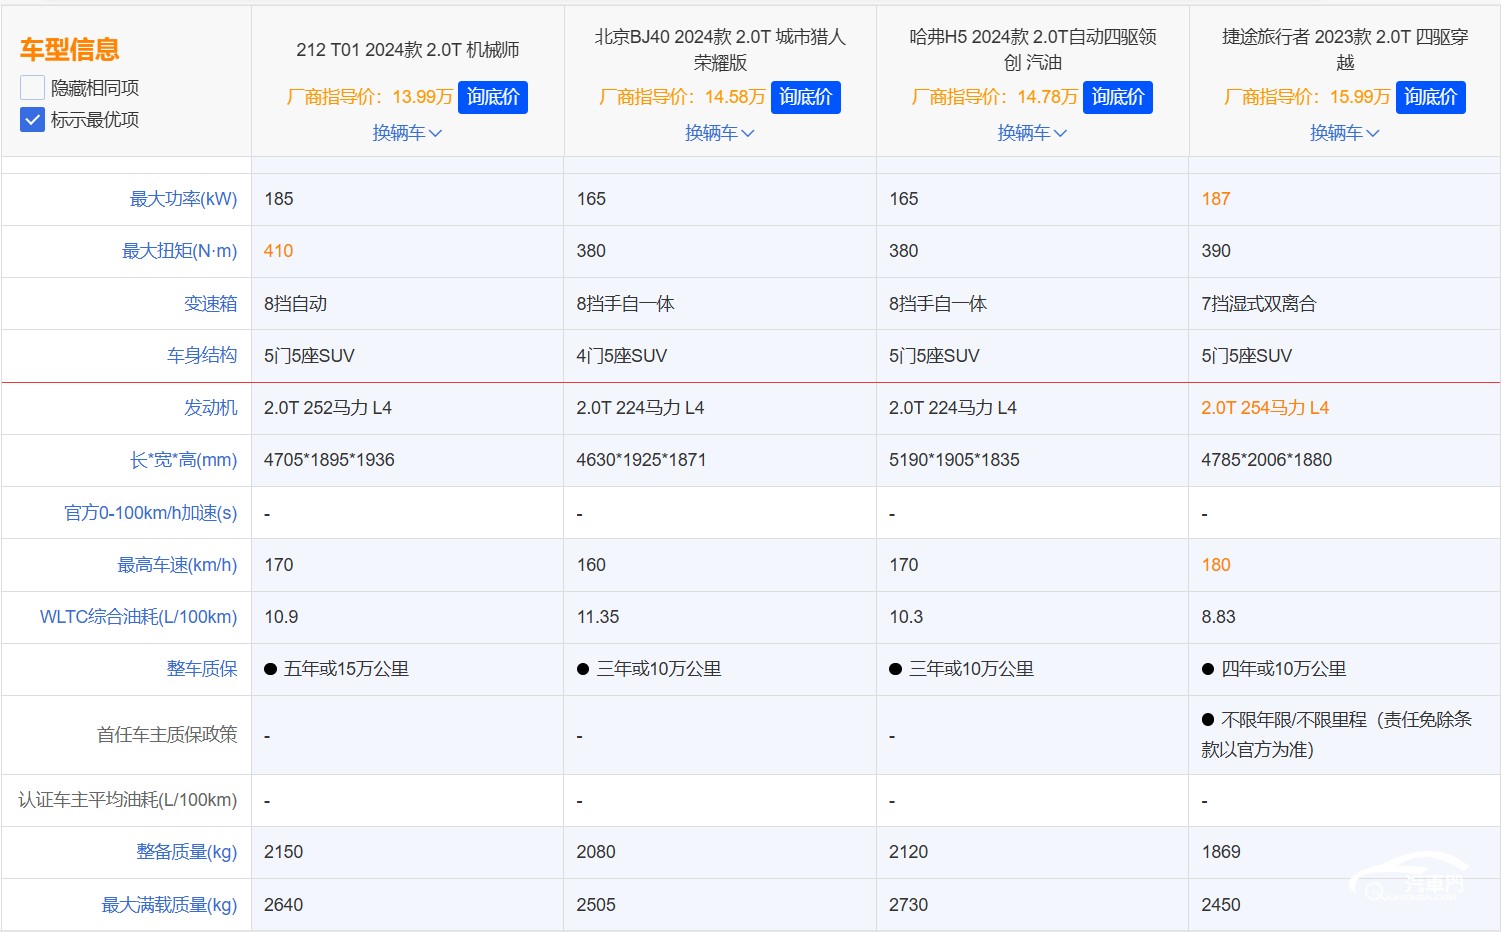Viewport: 1501px width, 932px height.
Task: Open the 最大扭矩(N·m) parameter link
Action: pyautogui.click(x=180, y=251)
